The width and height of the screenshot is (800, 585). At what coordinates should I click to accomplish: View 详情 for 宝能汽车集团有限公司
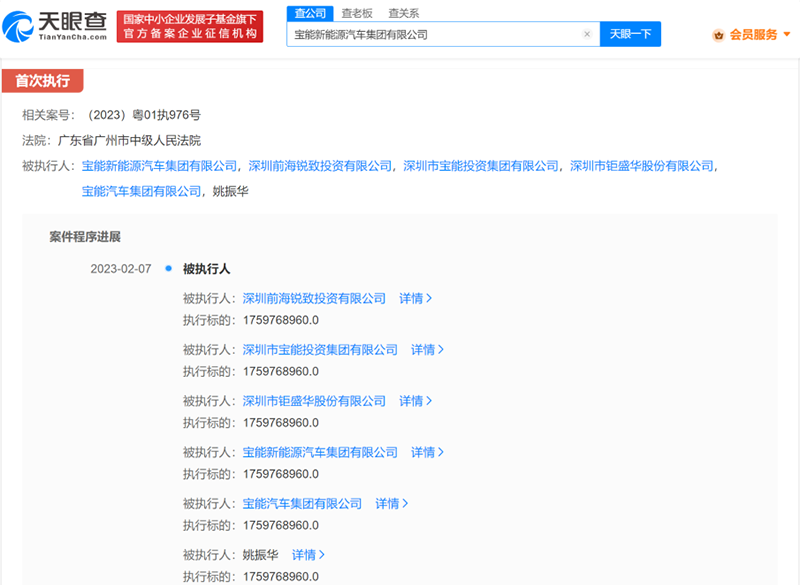(391, 504)
